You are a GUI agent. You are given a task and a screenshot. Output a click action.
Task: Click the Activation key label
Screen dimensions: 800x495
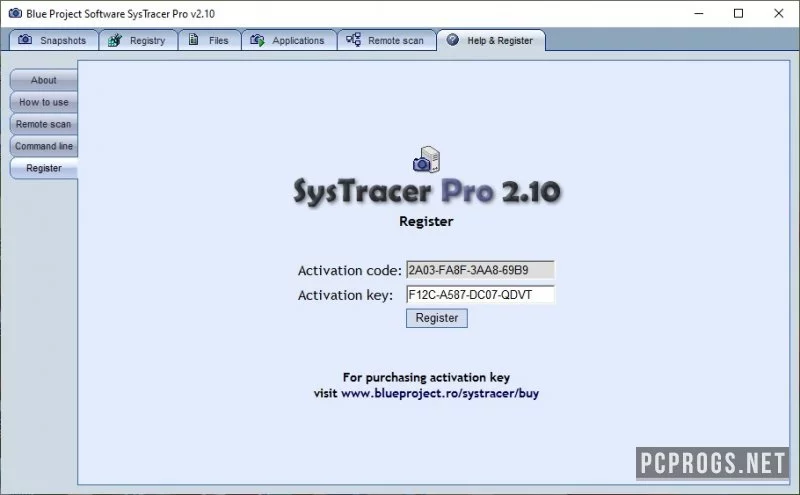click(345, 295)
